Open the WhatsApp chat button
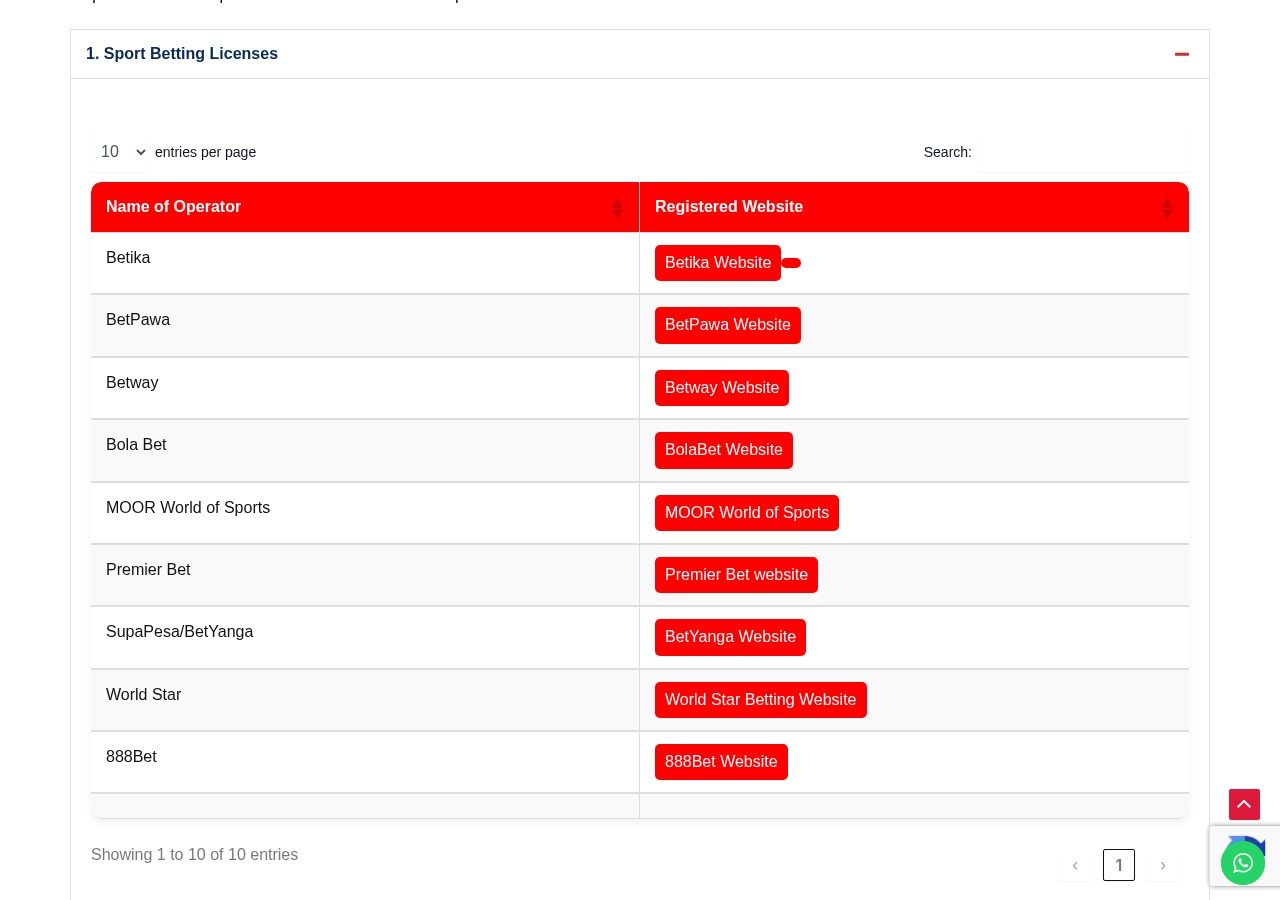Screen dimensions: 1280x900 (1243, 863)
